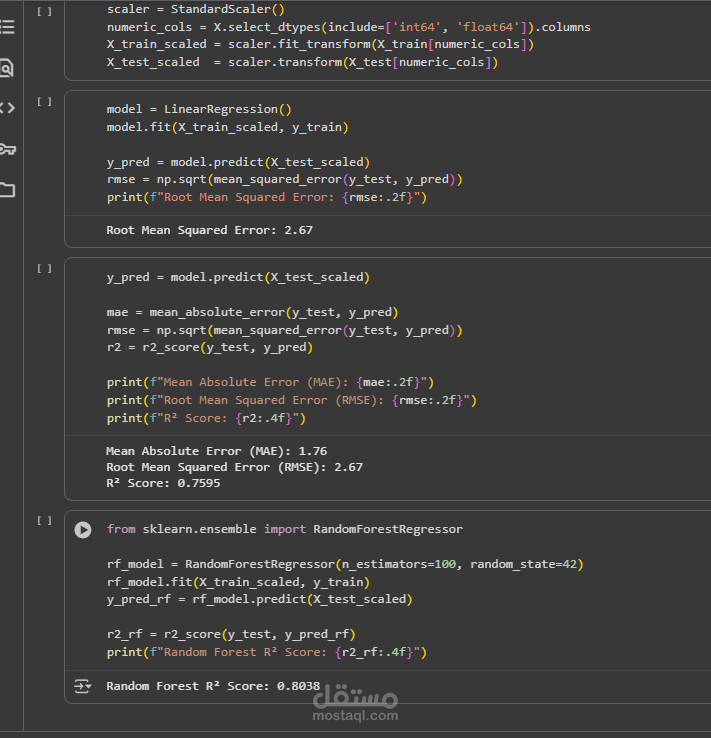The height and width of the screenshot is (738, 711).
Task: Select the RandomForestRegressor cell execution bracket
Action: point(44,521)
